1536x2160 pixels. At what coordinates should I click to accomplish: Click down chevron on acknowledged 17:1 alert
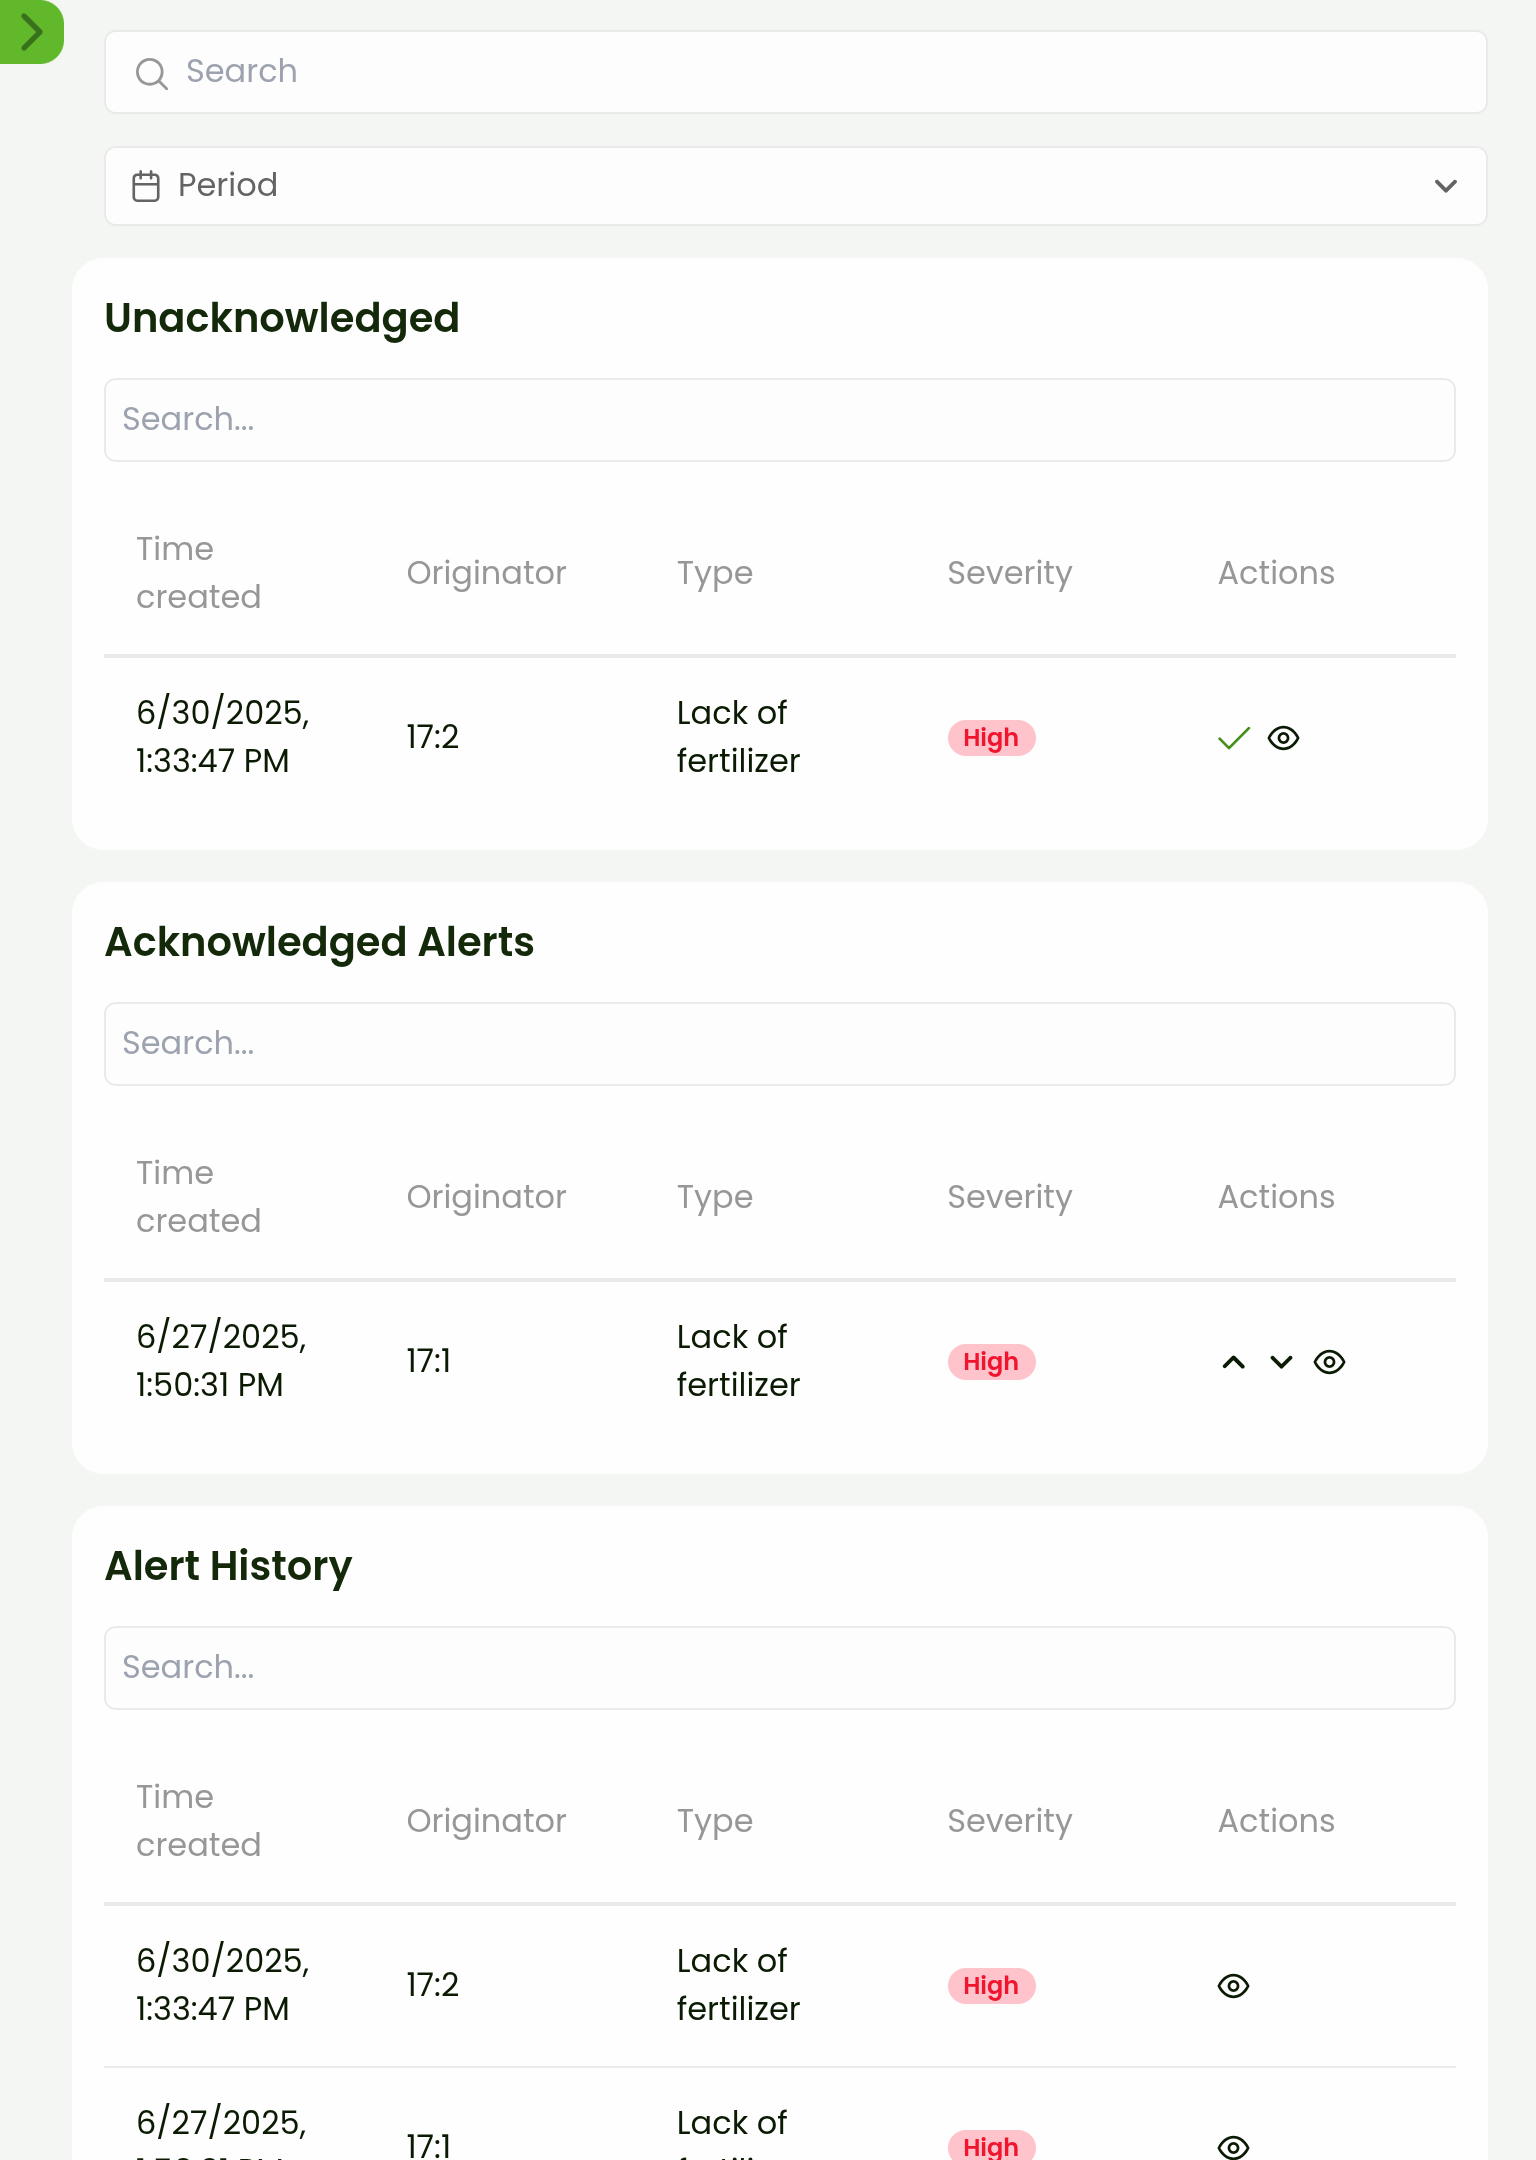(1281, 1362)
